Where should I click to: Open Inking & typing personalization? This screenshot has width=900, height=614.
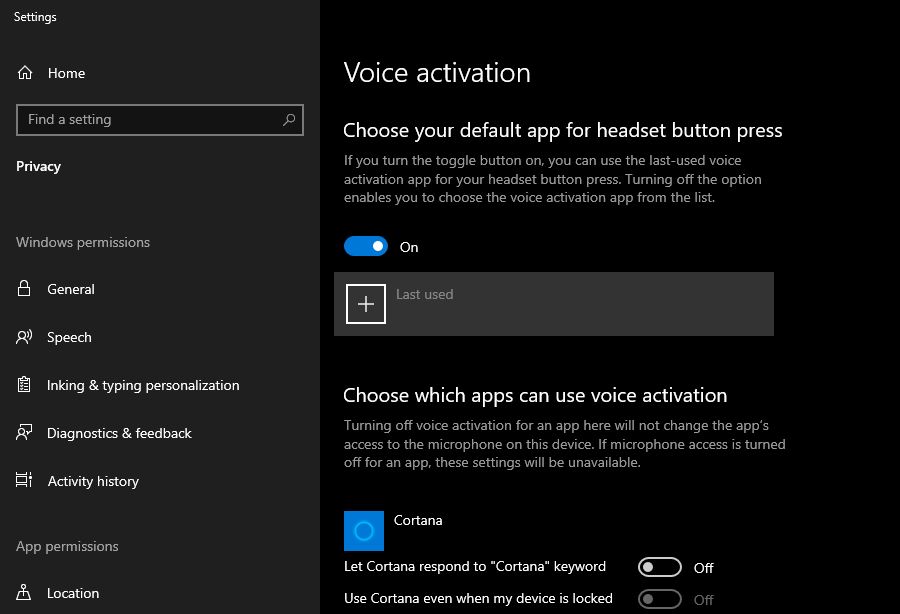(x=143, y=385)
